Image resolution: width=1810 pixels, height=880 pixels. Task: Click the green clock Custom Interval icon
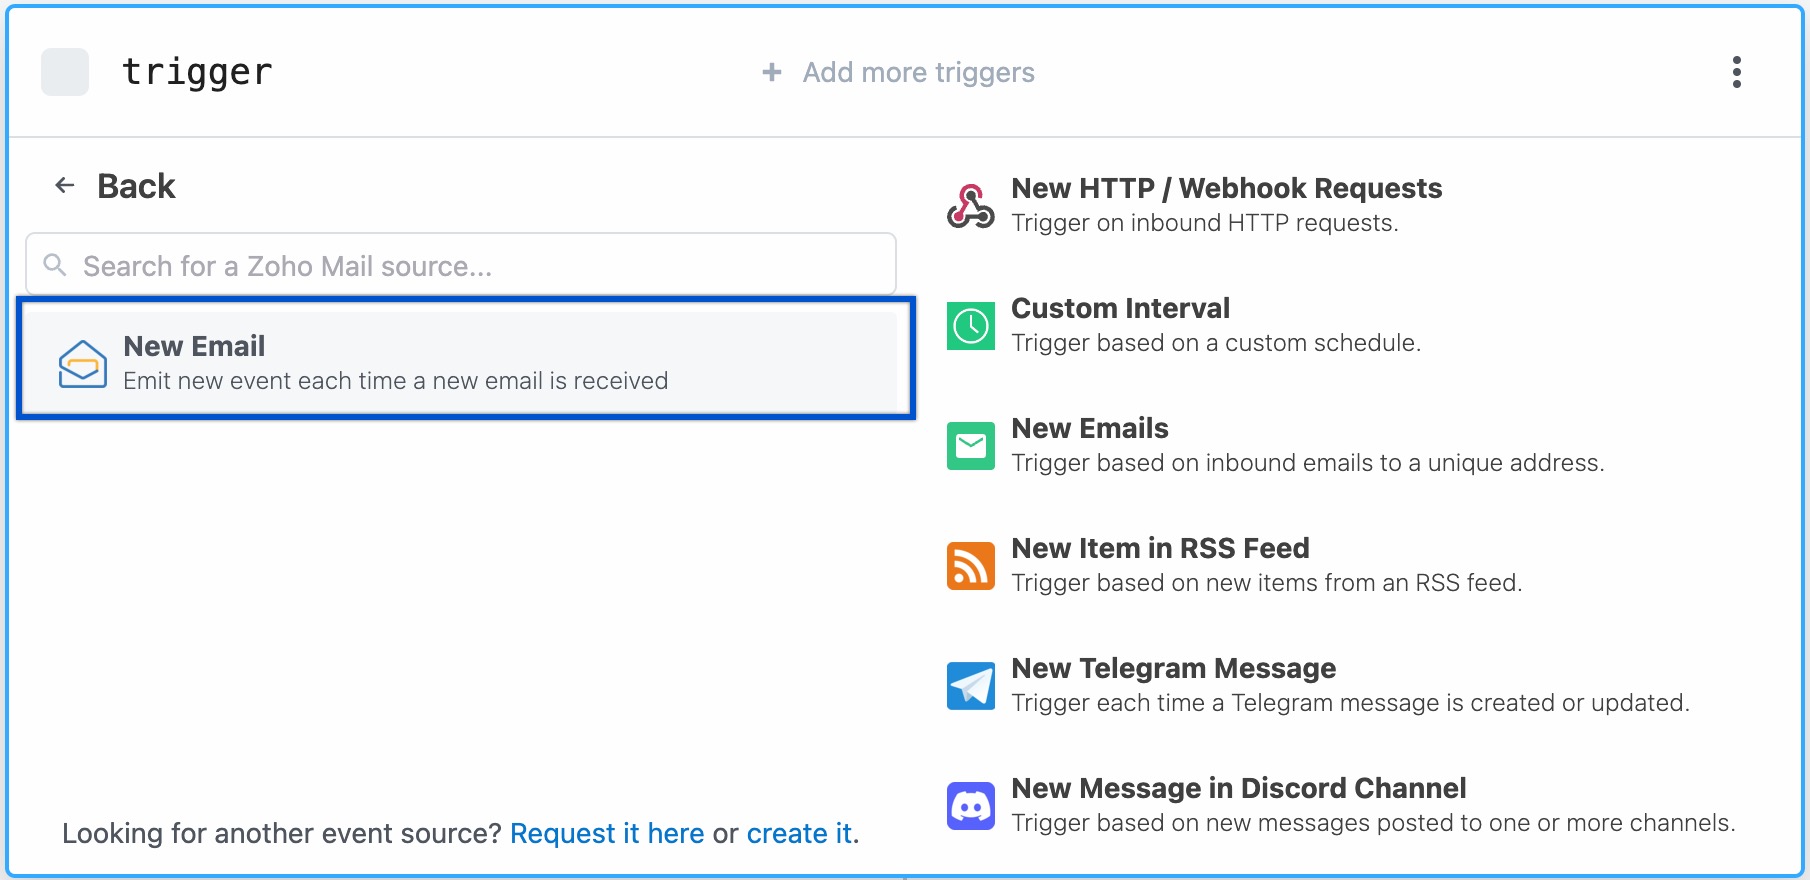pos(970,326)
